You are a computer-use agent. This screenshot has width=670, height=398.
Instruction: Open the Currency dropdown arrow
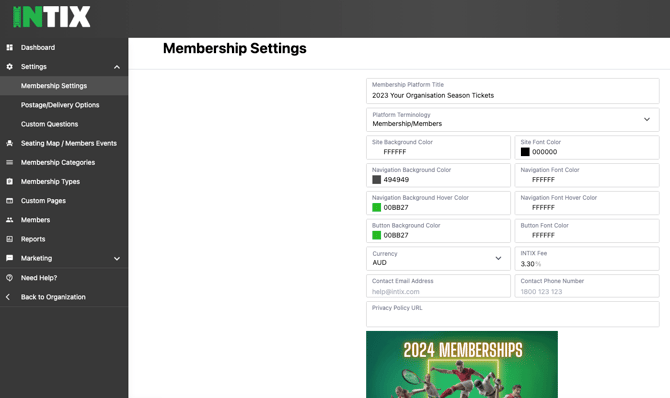[x=498, y=258]
